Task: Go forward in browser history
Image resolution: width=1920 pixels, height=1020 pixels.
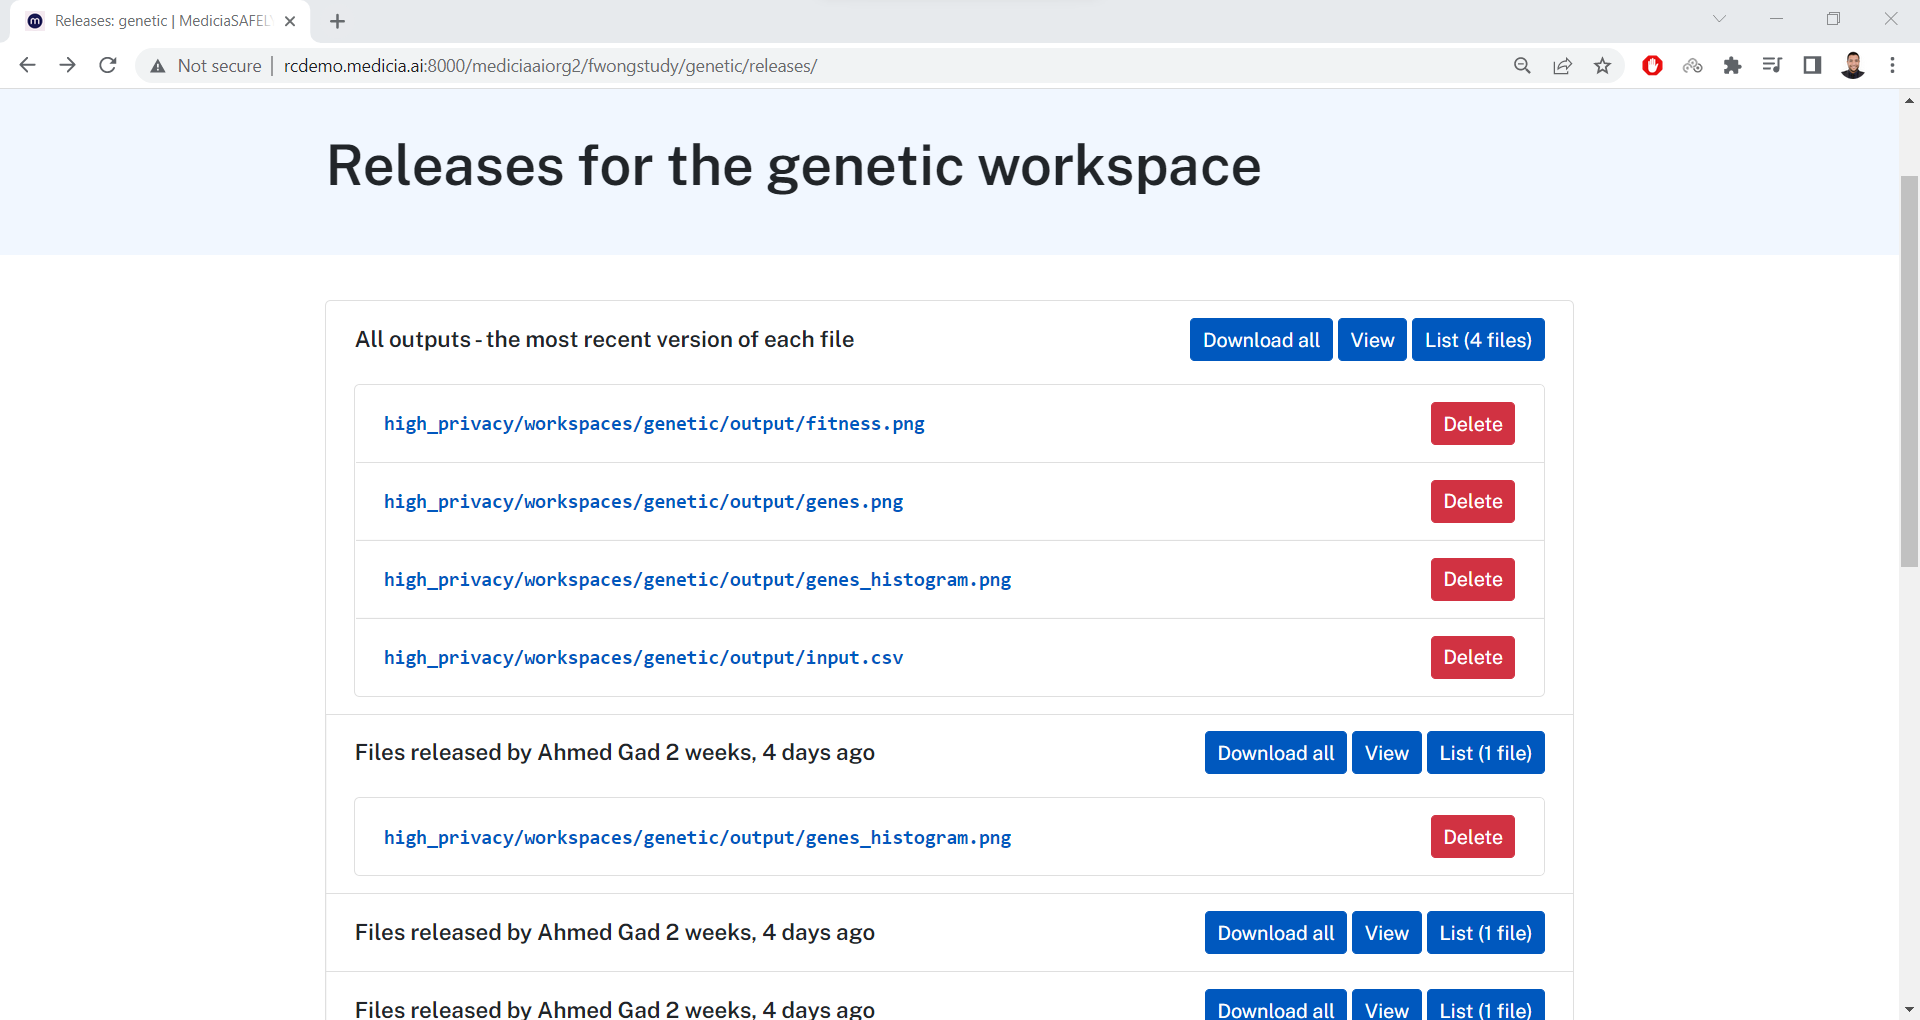Action: point(67,65)
